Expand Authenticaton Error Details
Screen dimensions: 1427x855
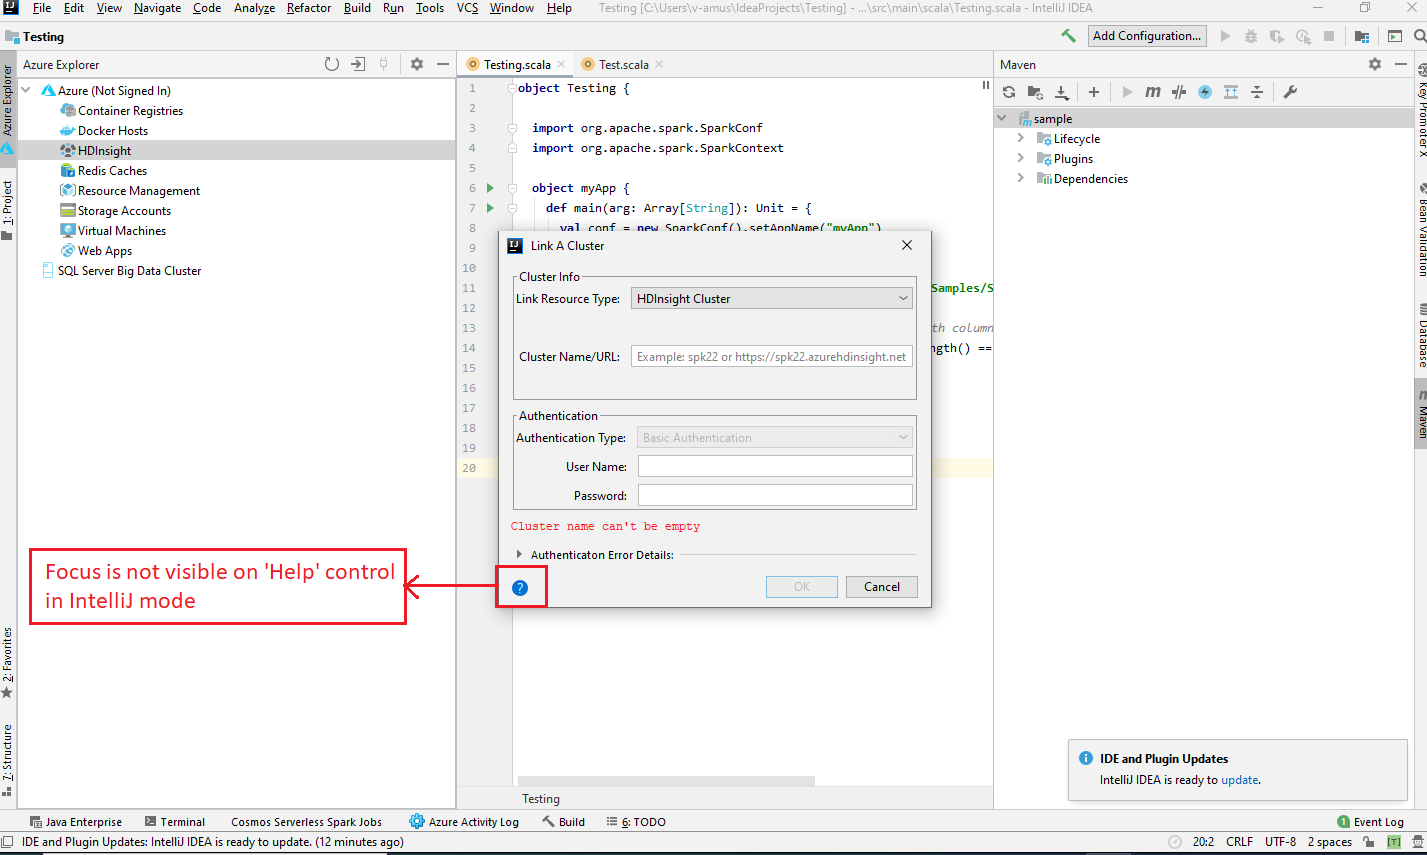pyautogui.click(x=519, y=554)
